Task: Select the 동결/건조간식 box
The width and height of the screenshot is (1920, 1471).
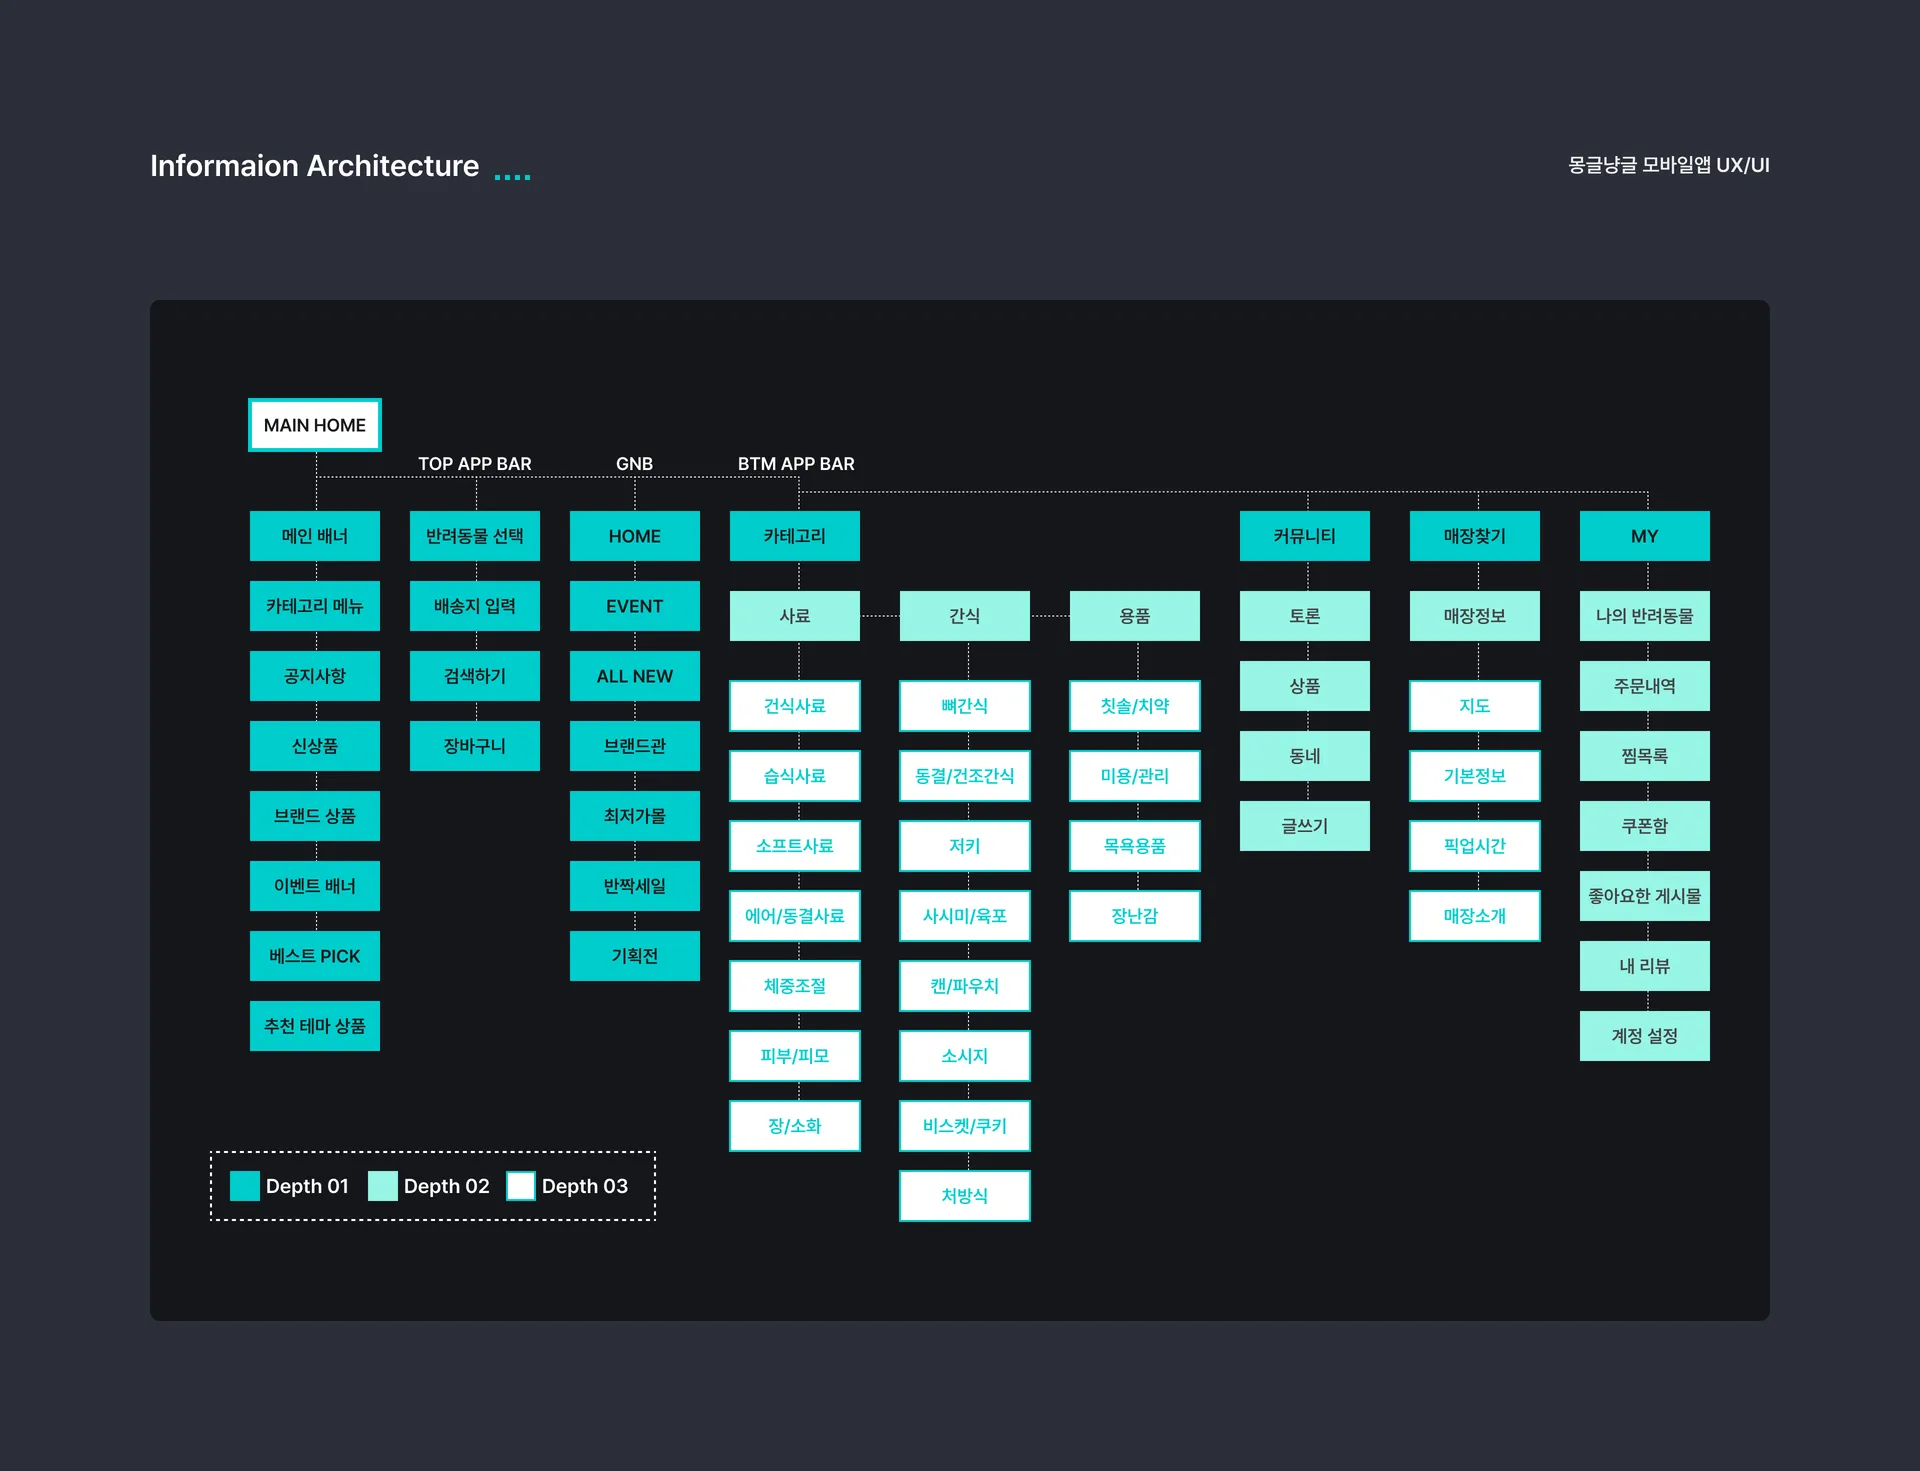Action: click(x=965, y=776)
